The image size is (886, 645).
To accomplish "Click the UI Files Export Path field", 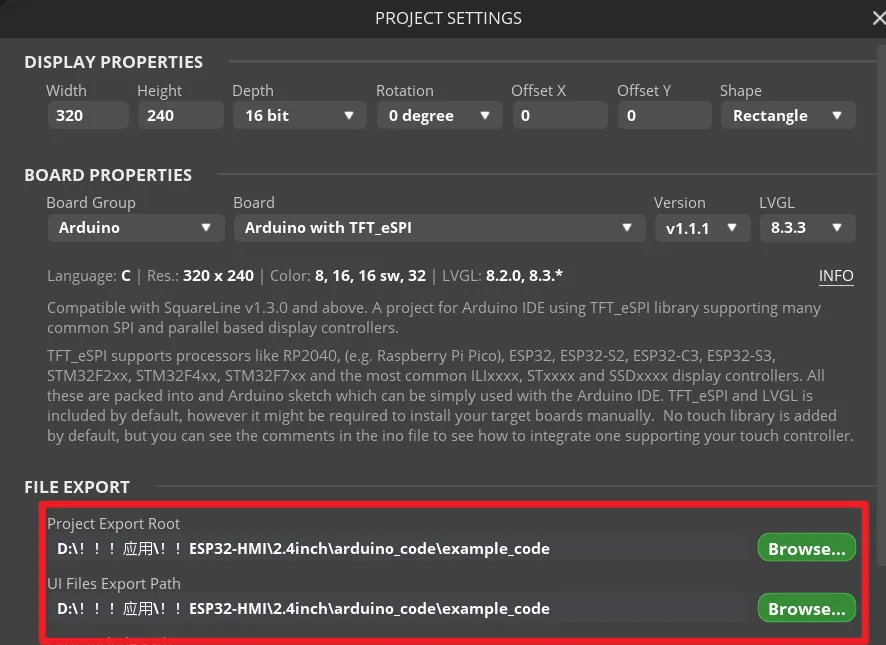I will (x=400, y=609).
